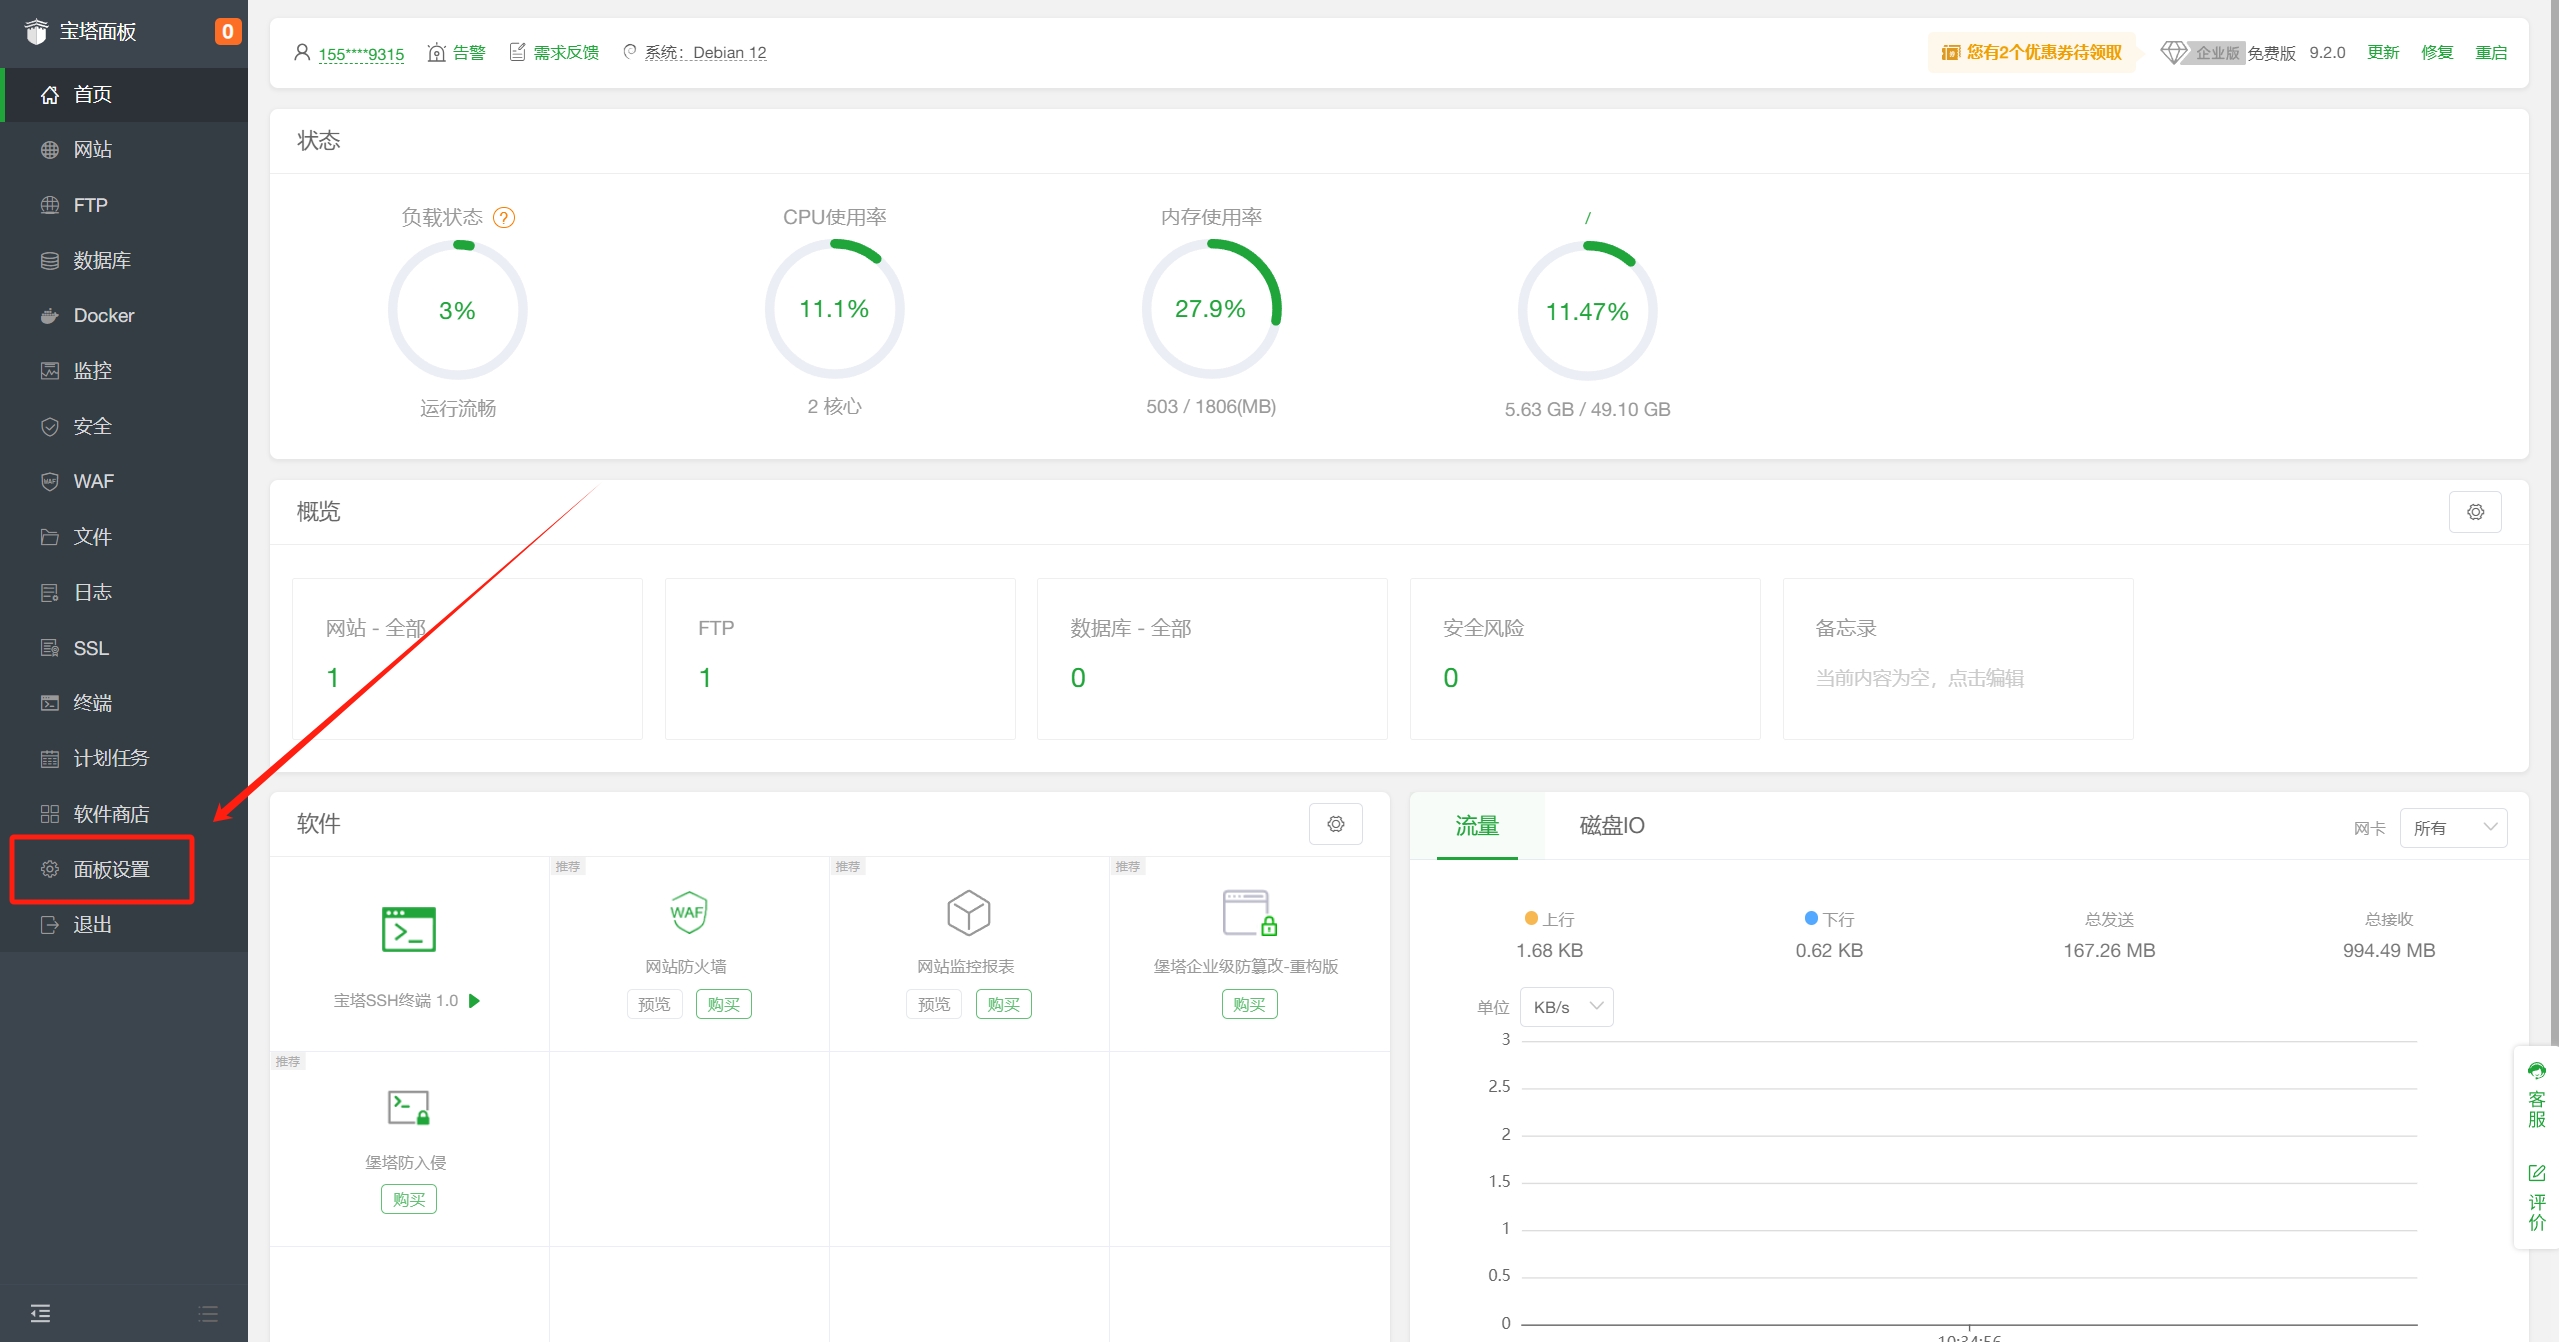This screenshot has width=2559, height=1342.
Task: Open the software panel settings gear
Action: 1335,824
